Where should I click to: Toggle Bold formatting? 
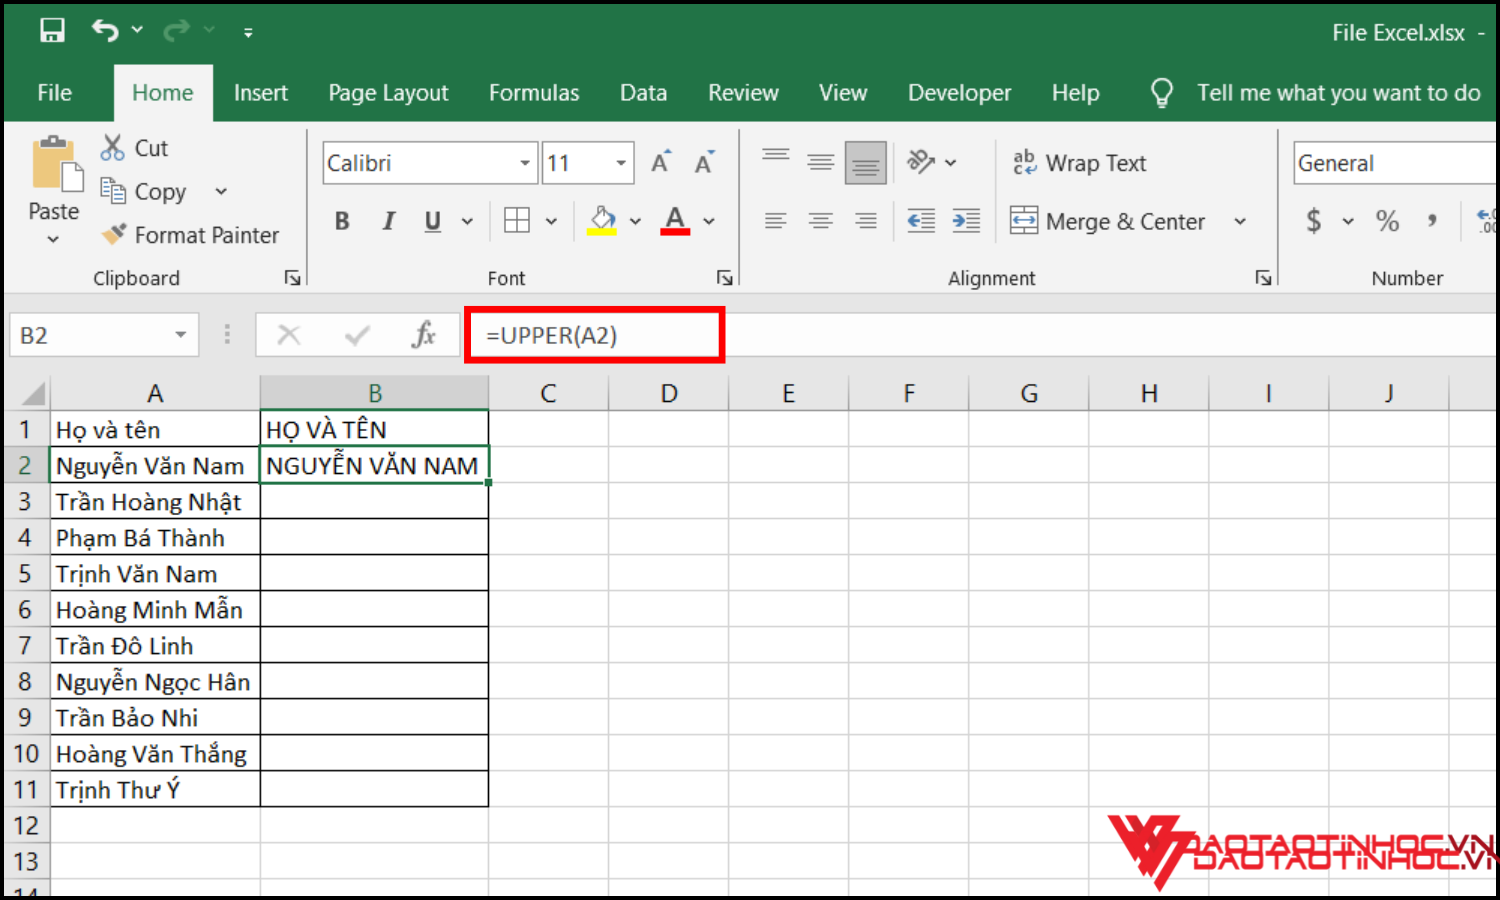click(x=342, y=221)
